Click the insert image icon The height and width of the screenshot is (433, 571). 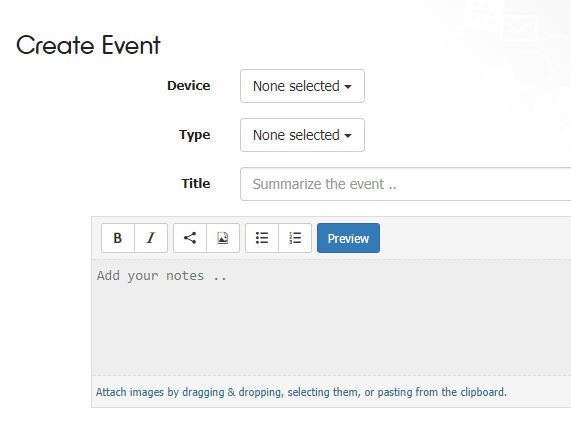pyautogui.click(x=223, y=238)
